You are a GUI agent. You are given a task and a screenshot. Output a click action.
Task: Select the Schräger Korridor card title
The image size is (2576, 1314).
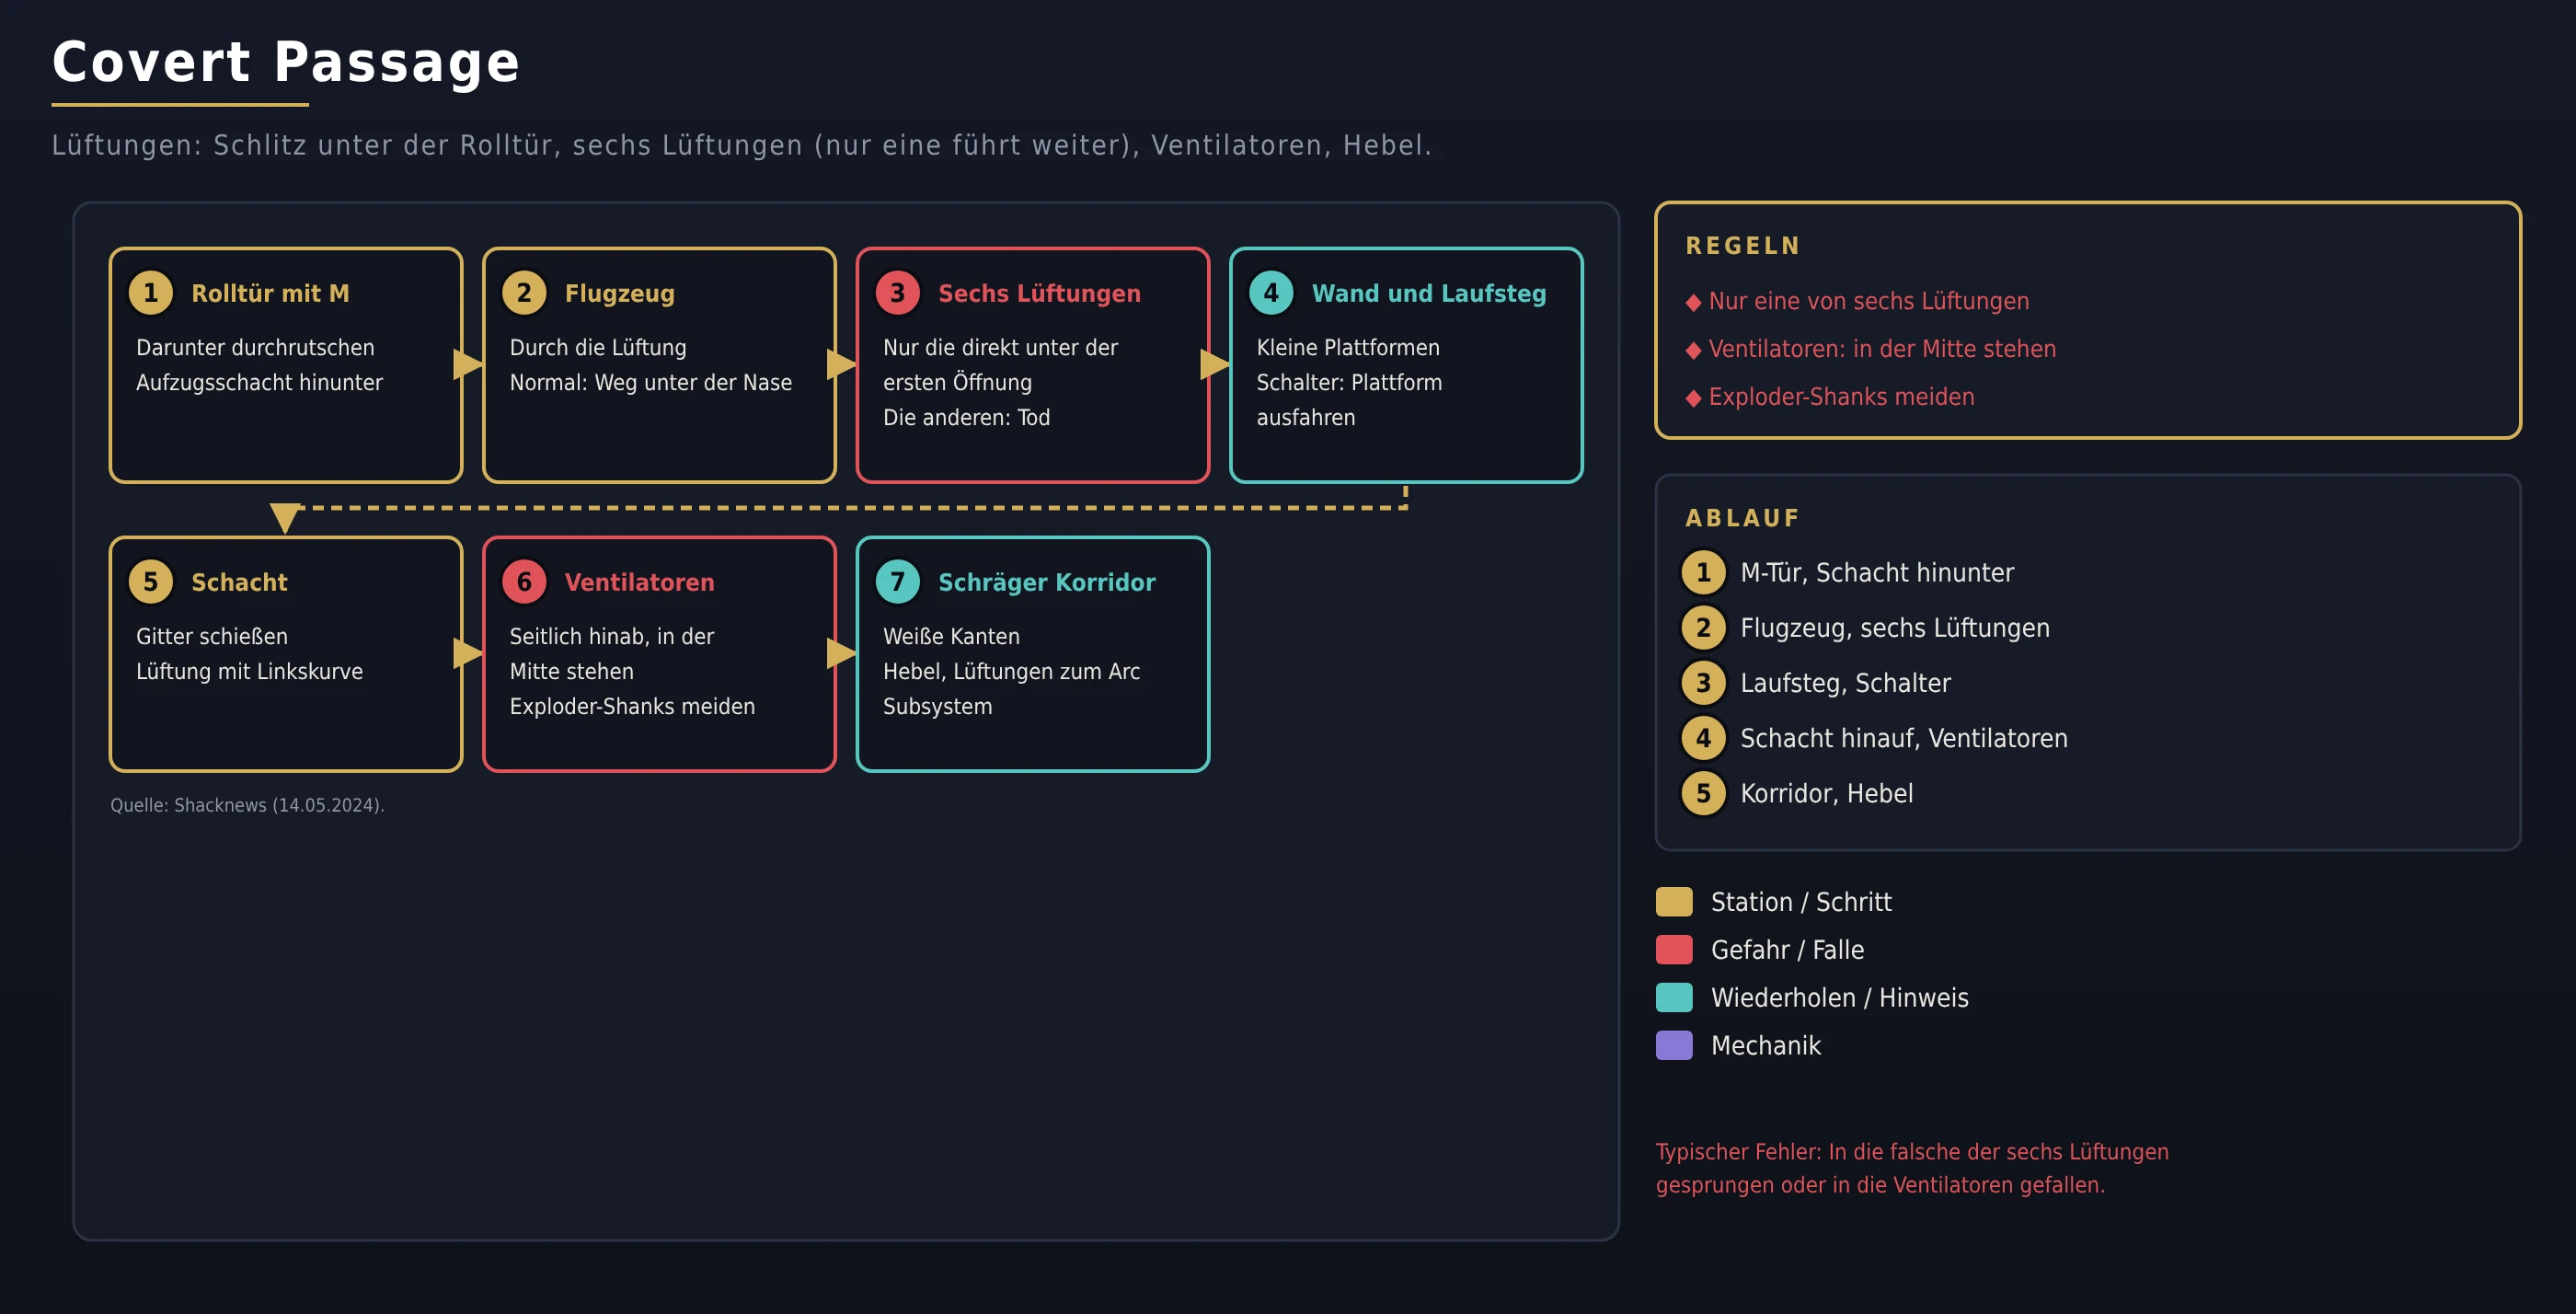pyautogui.click(x=1047, y=582)
